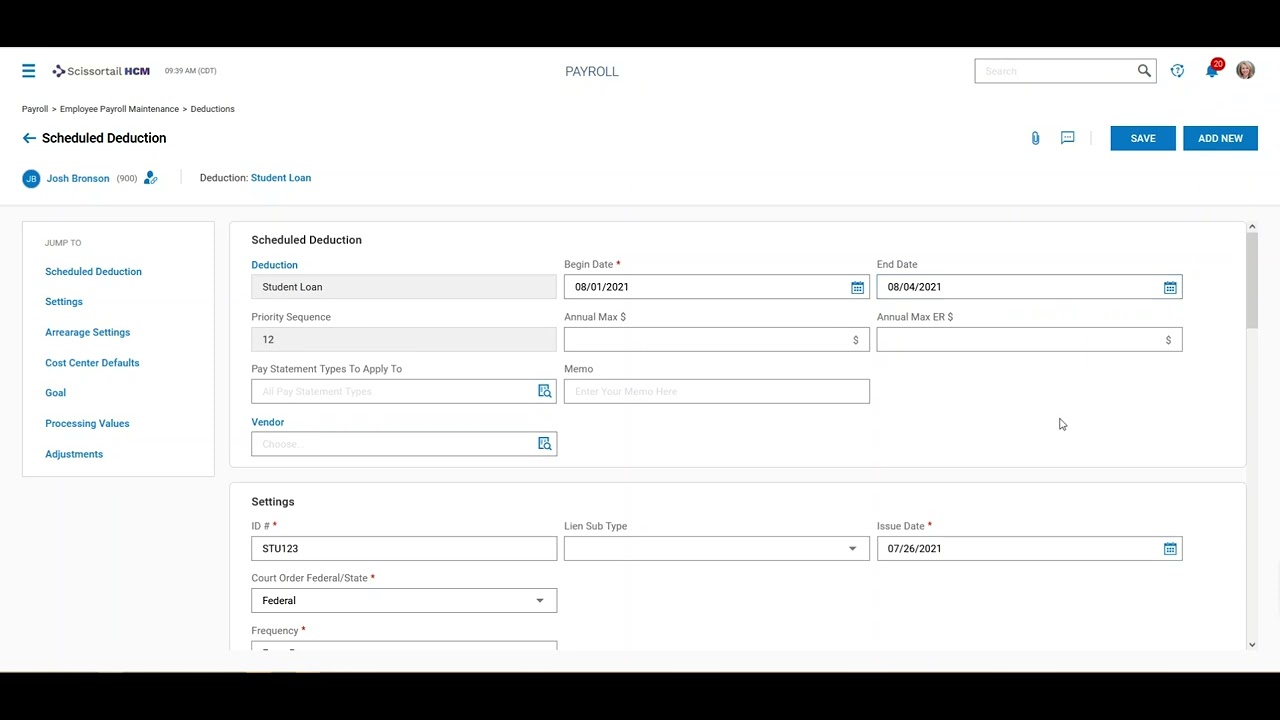The height and width of the screenshot is (720, 1280).
Task: Jump to Processing Values section
Action: click(x=87, y=423)
